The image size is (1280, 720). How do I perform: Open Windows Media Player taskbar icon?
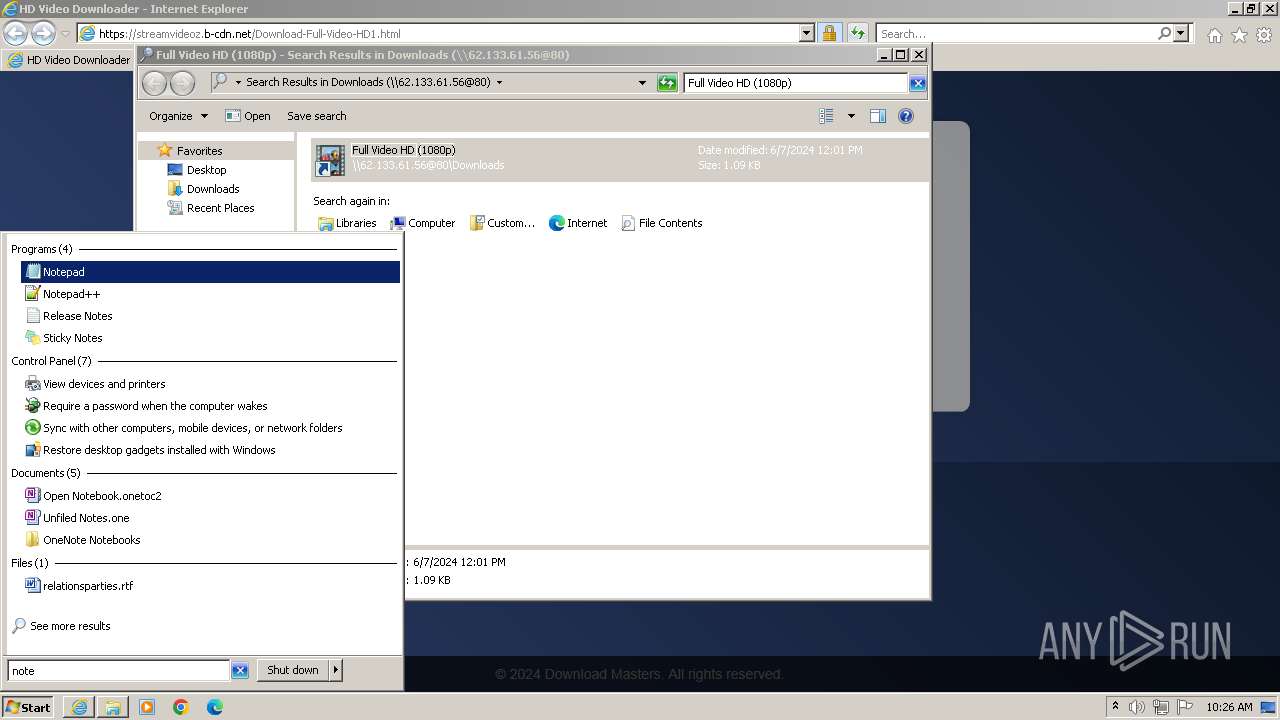point(147,707)
